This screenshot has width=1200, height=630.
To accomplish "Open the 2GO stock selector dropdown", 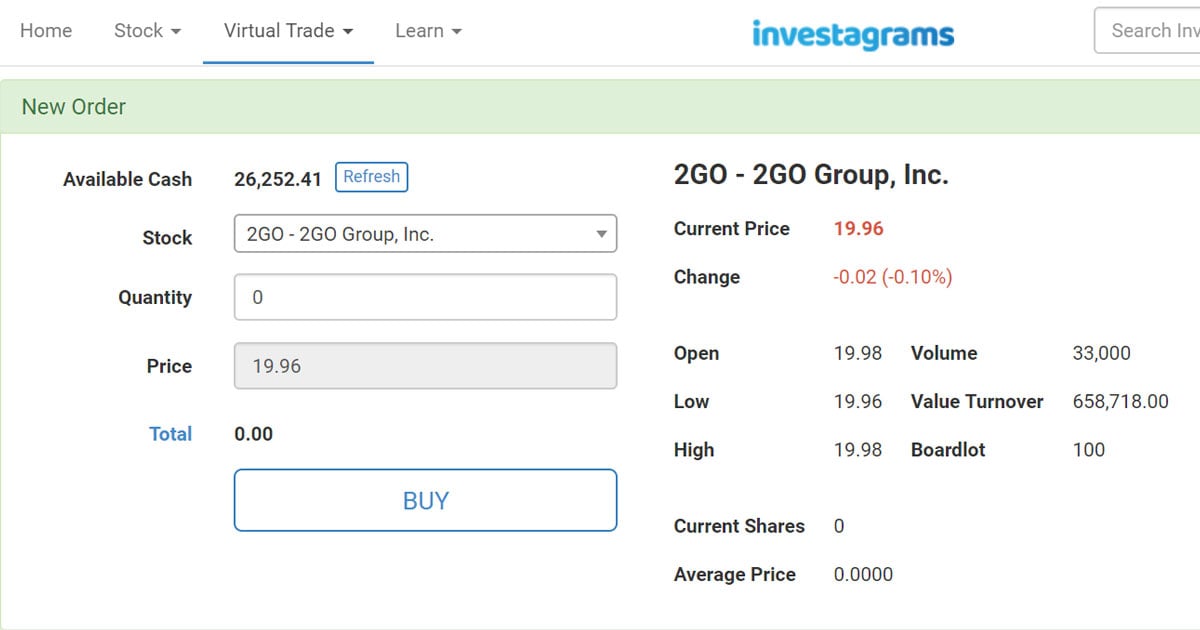I will pyautogui.click(x=425, y=234).
